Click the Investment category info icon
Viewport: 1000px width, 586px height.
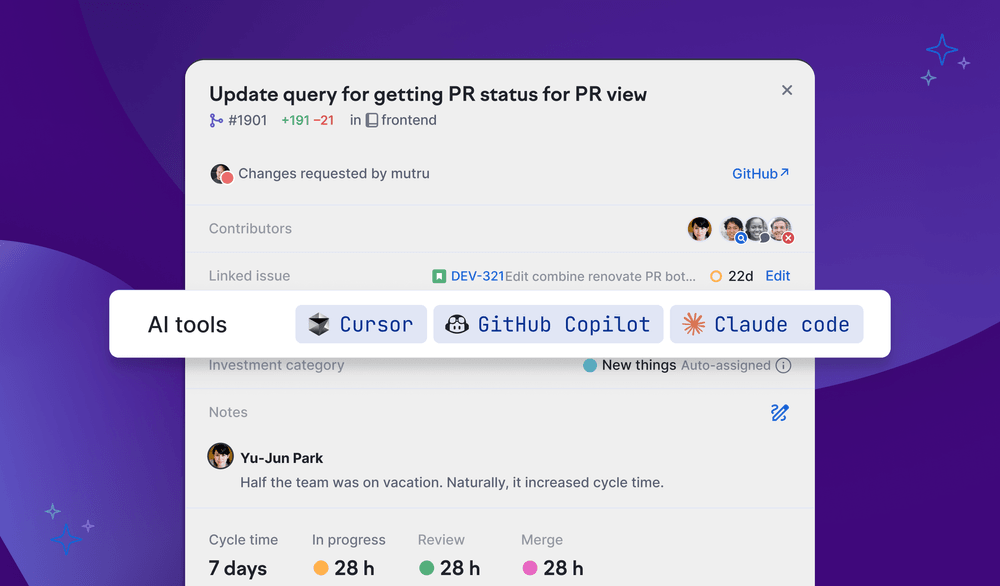click(783, 366)
